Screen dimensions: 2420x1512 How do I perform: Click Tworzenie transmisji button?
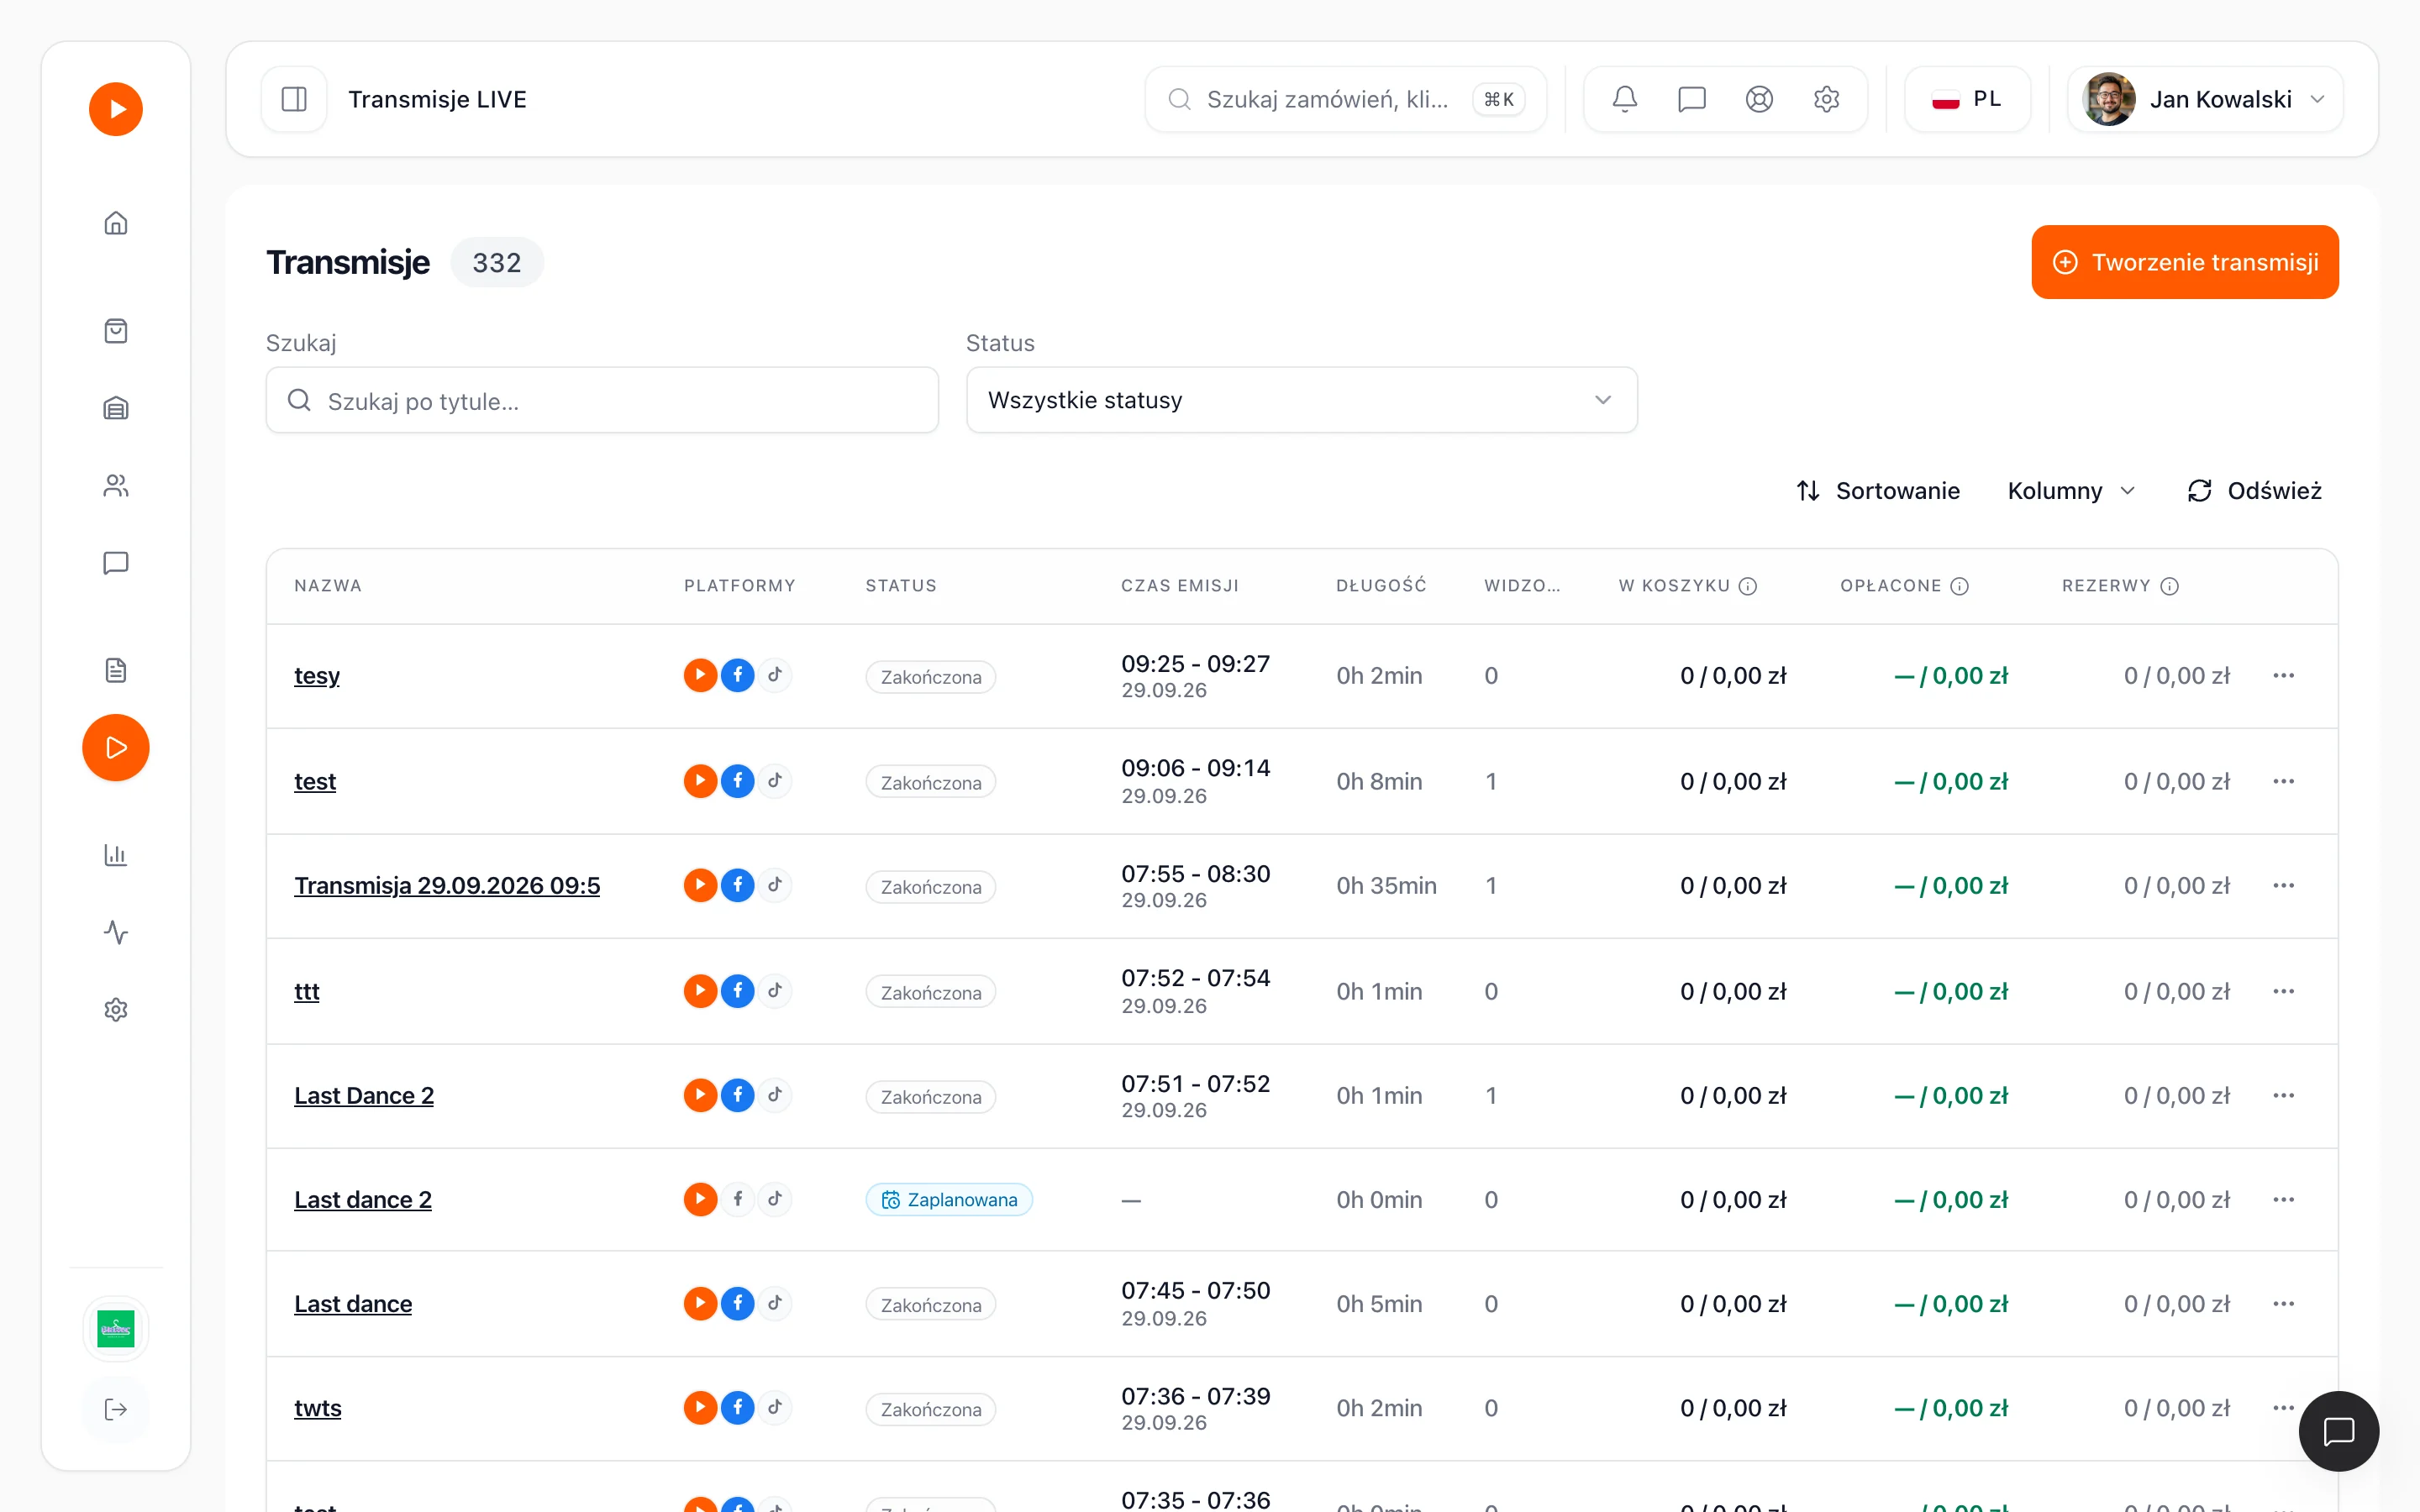(2185, 262)
